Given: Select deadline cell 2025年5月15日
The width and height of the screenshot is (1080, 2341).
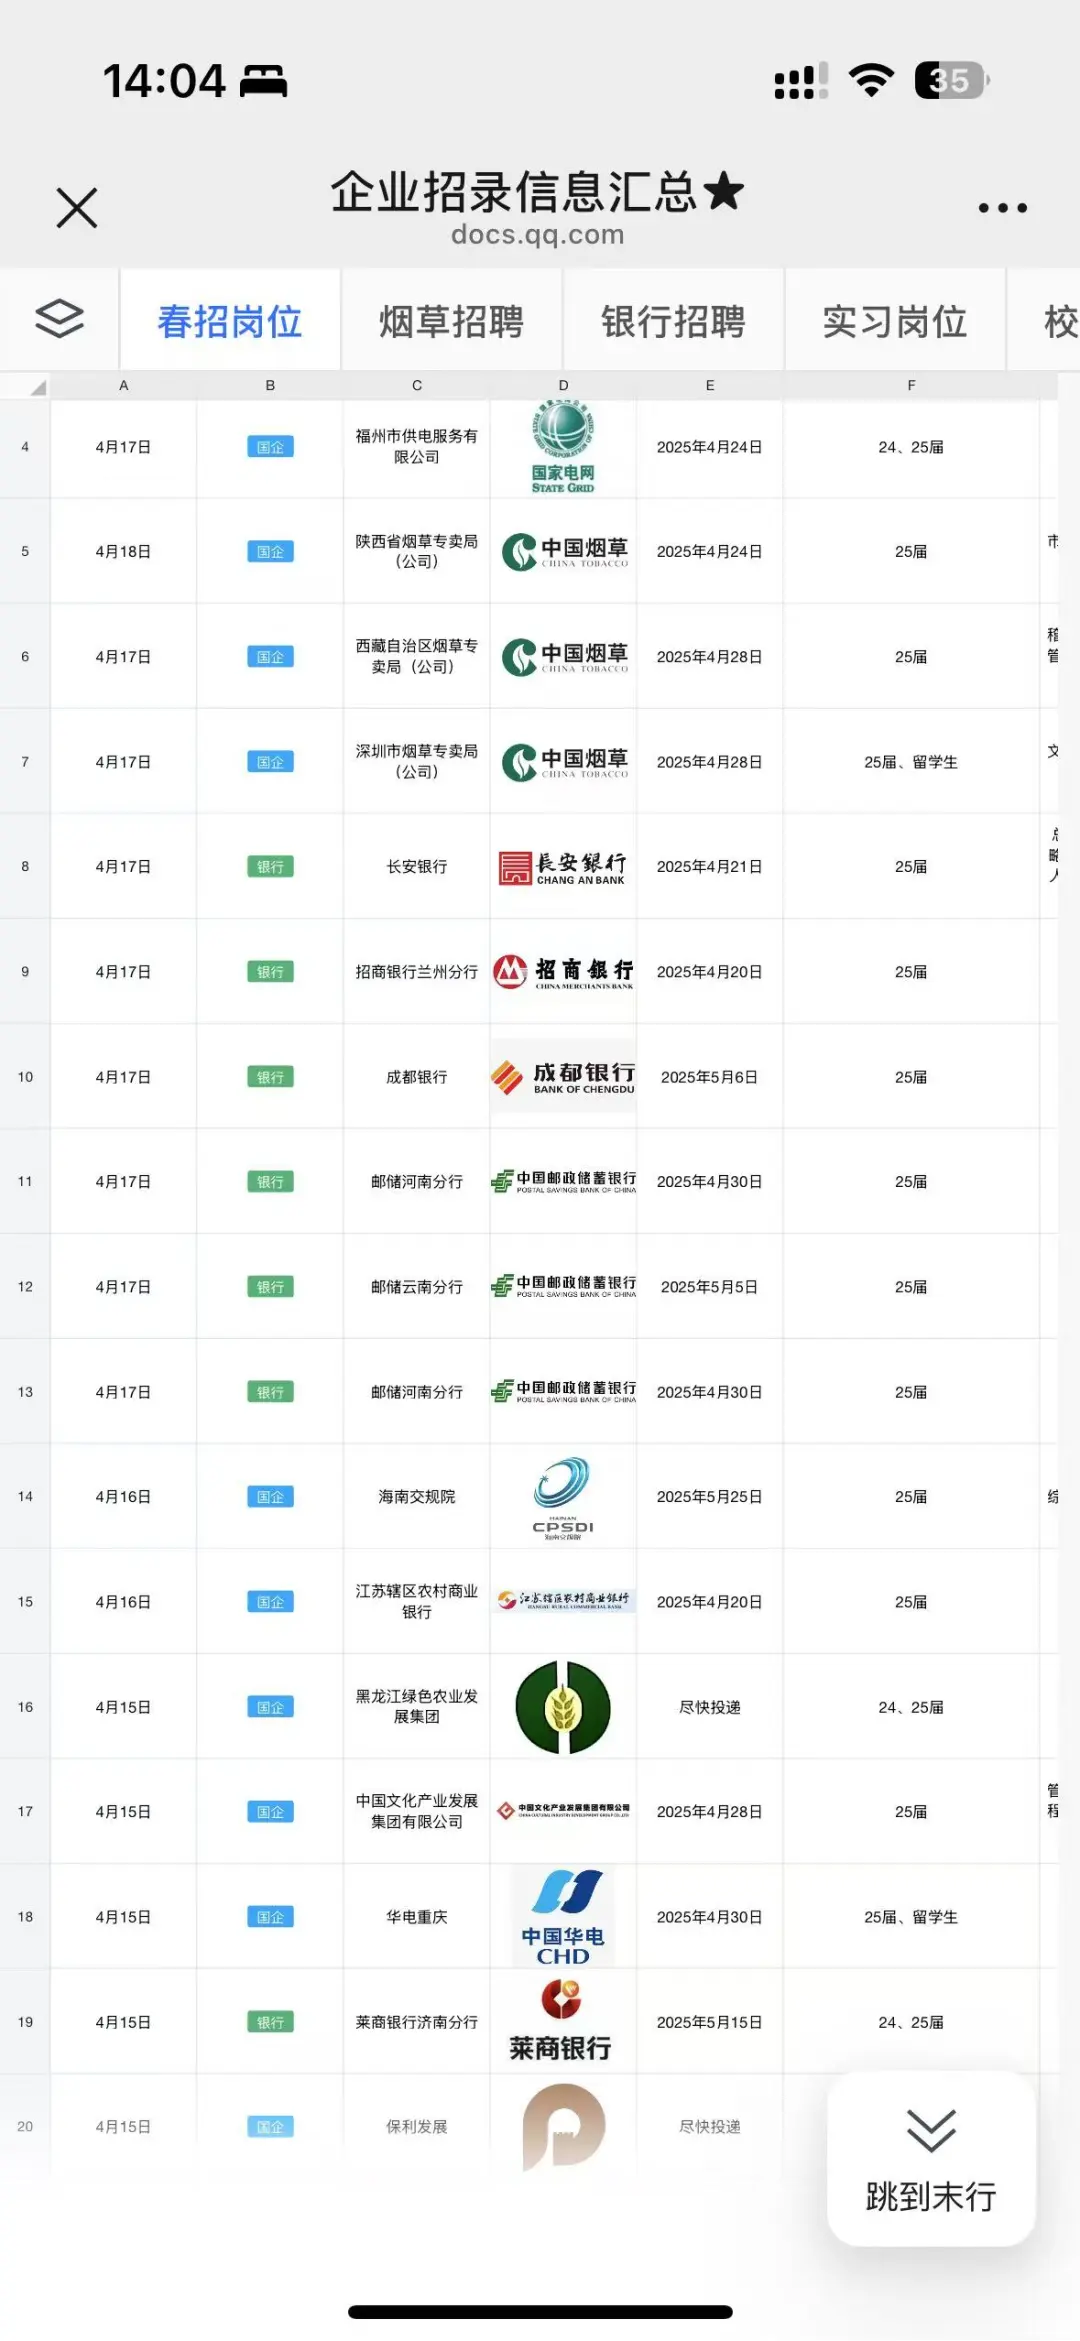Looking at the screenshot, I should pos(710,2022).
